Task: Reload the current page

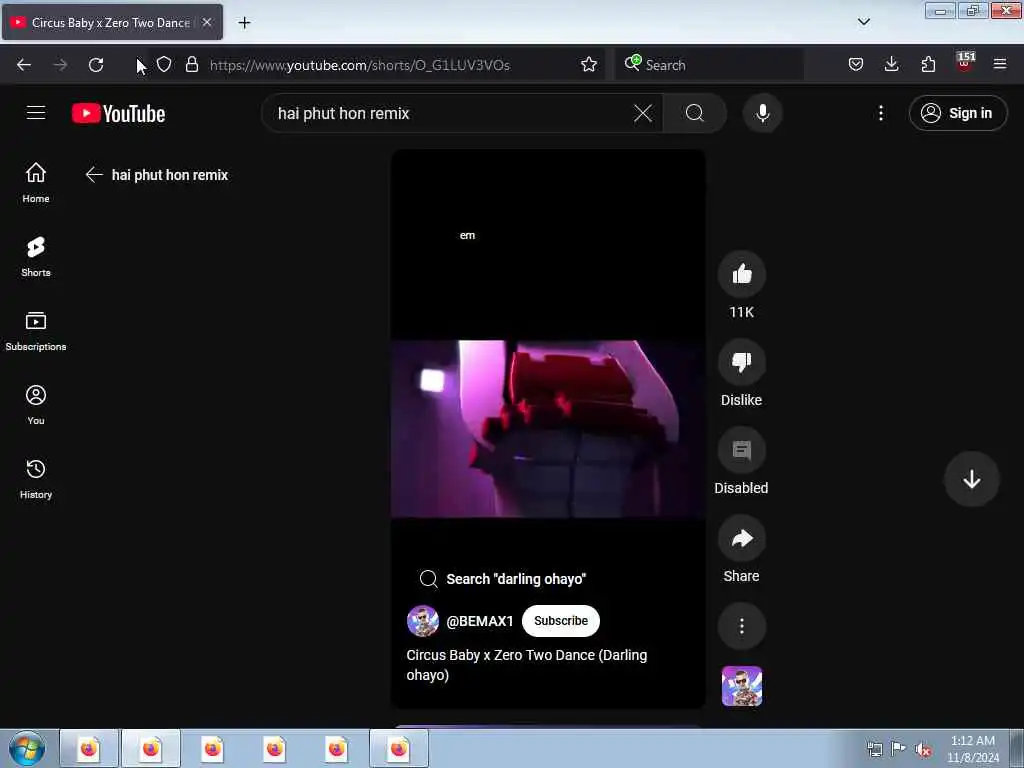Action: tap(96, 65)
